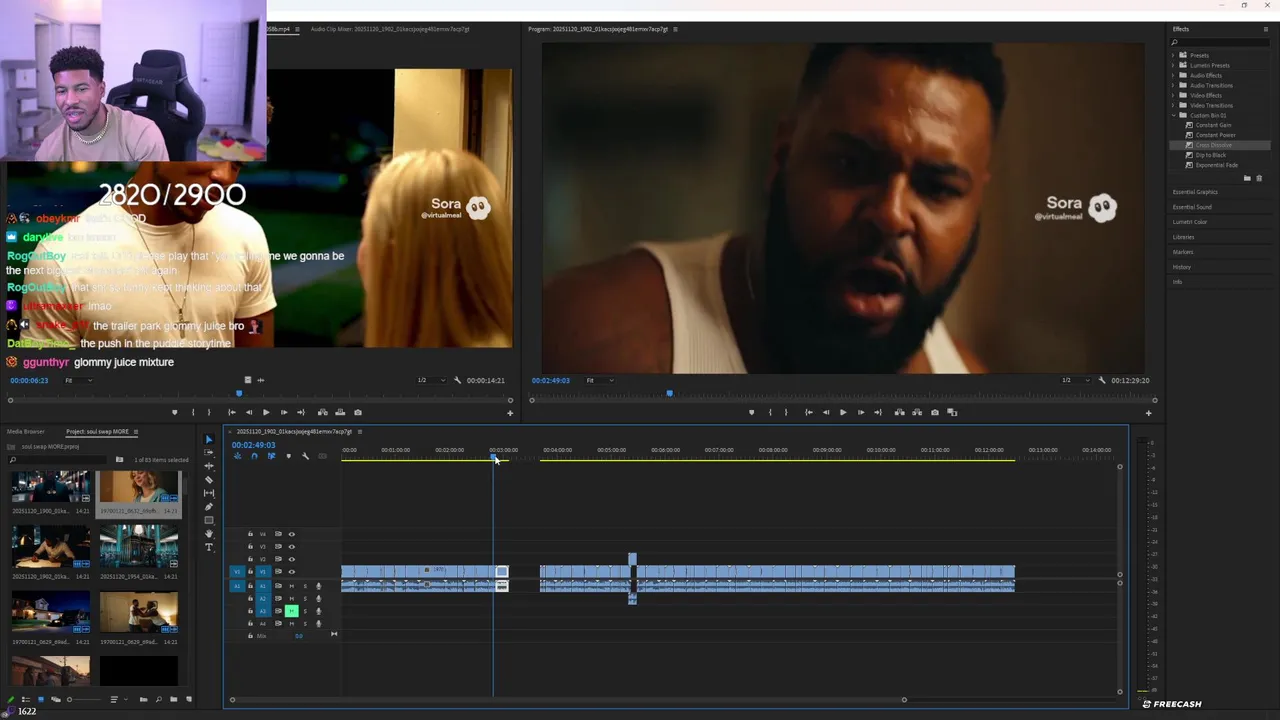Open Lumetri Color panel tab
This screenshot has height=720, width=1280.
(1190, 222)
